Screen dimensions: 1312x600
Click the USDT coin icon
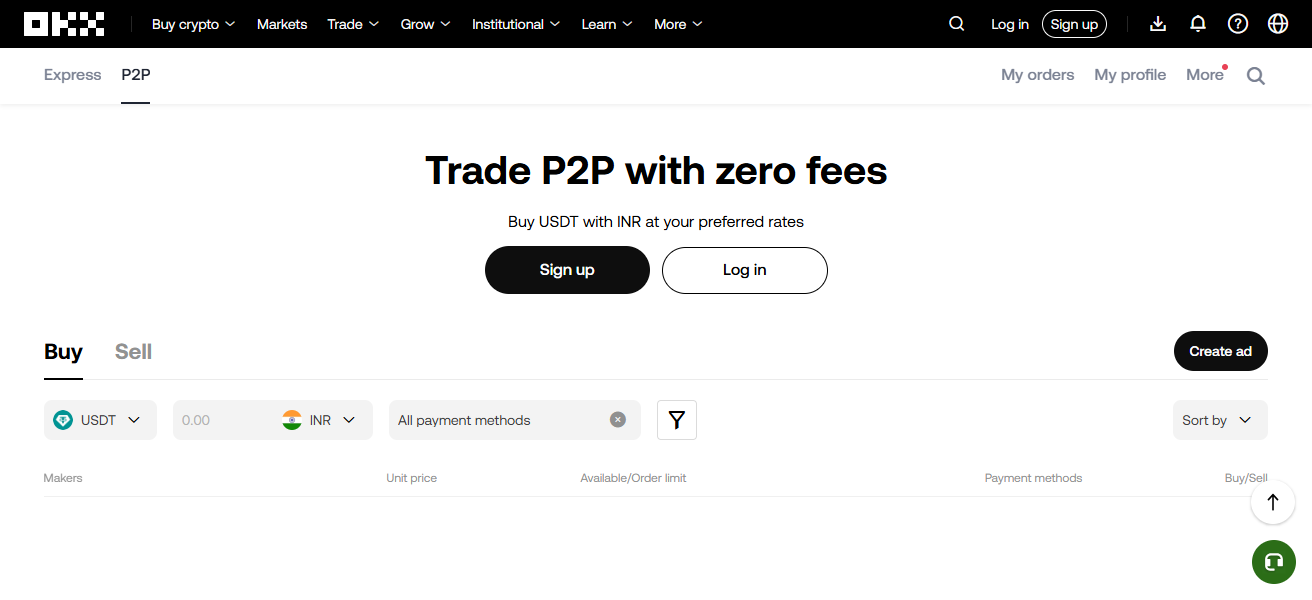[x=63, y=420]
